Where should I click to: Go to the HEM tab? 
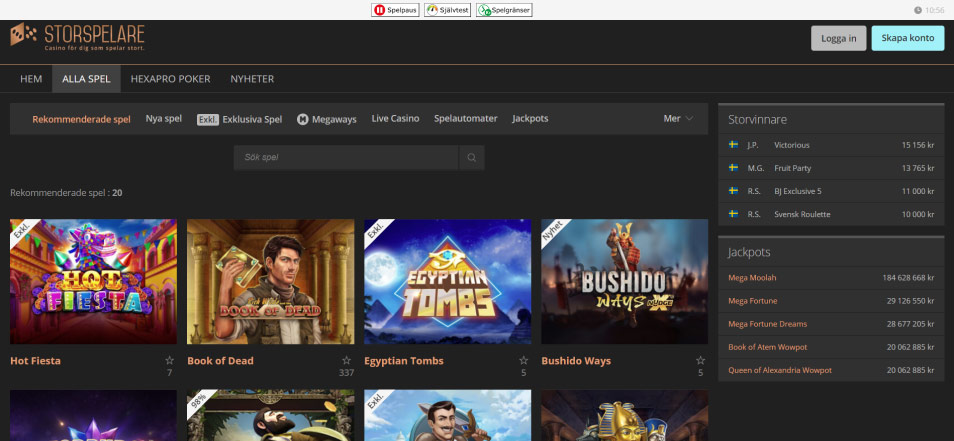31,79
